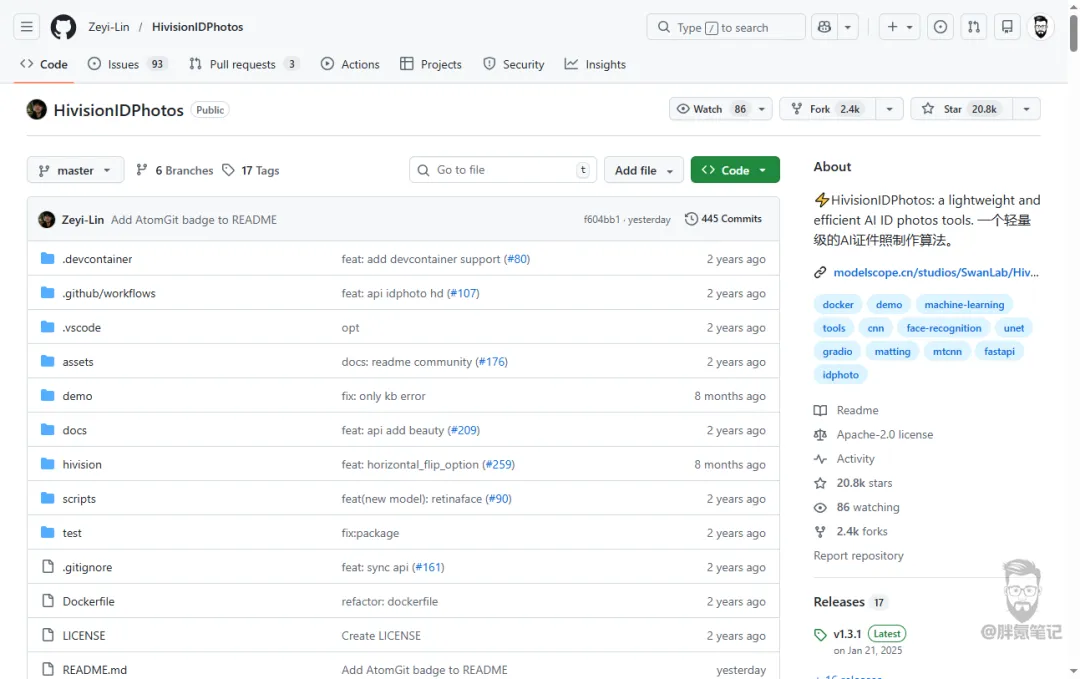This screenshot has width=1080, height=679.
Task: Click the page vertical scrollbar
Action: 1073,32
